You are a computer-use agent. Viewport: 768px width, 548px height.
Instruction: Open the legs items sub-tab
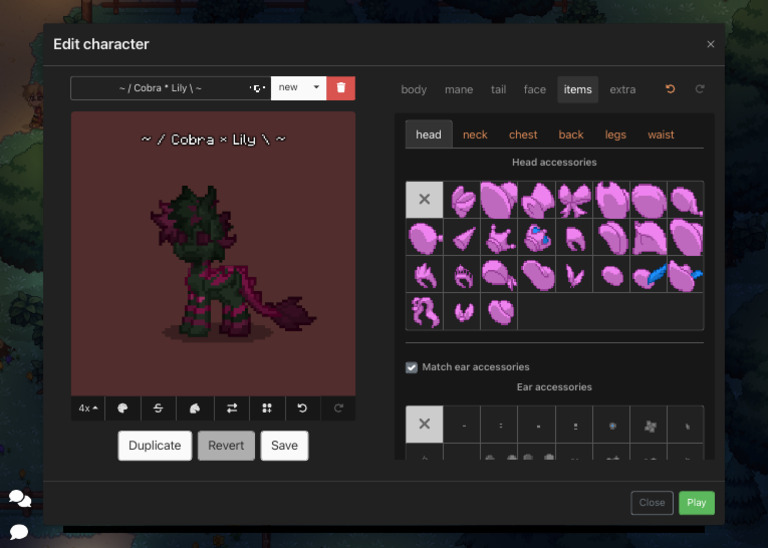coord(616,135)
